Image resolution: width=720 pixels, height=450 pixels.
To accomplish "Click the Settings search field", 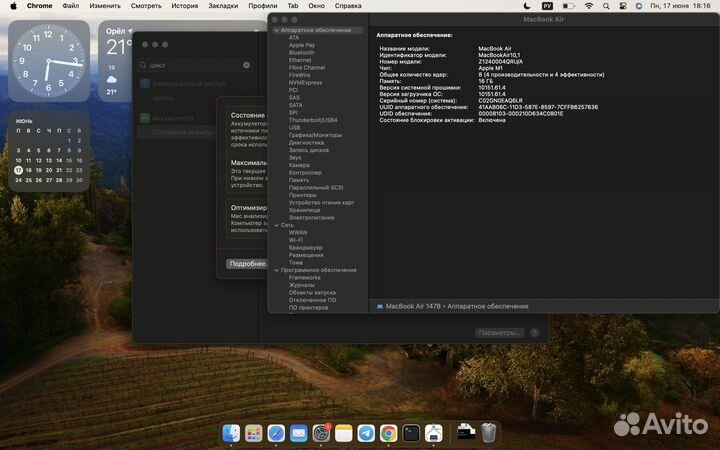I will pos(195,65).
